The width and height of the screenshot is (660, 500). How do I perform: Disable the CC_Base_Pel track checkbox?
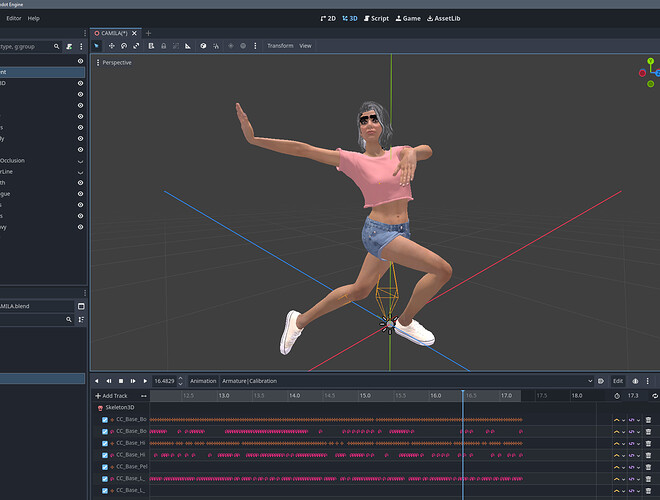[105, 467]
